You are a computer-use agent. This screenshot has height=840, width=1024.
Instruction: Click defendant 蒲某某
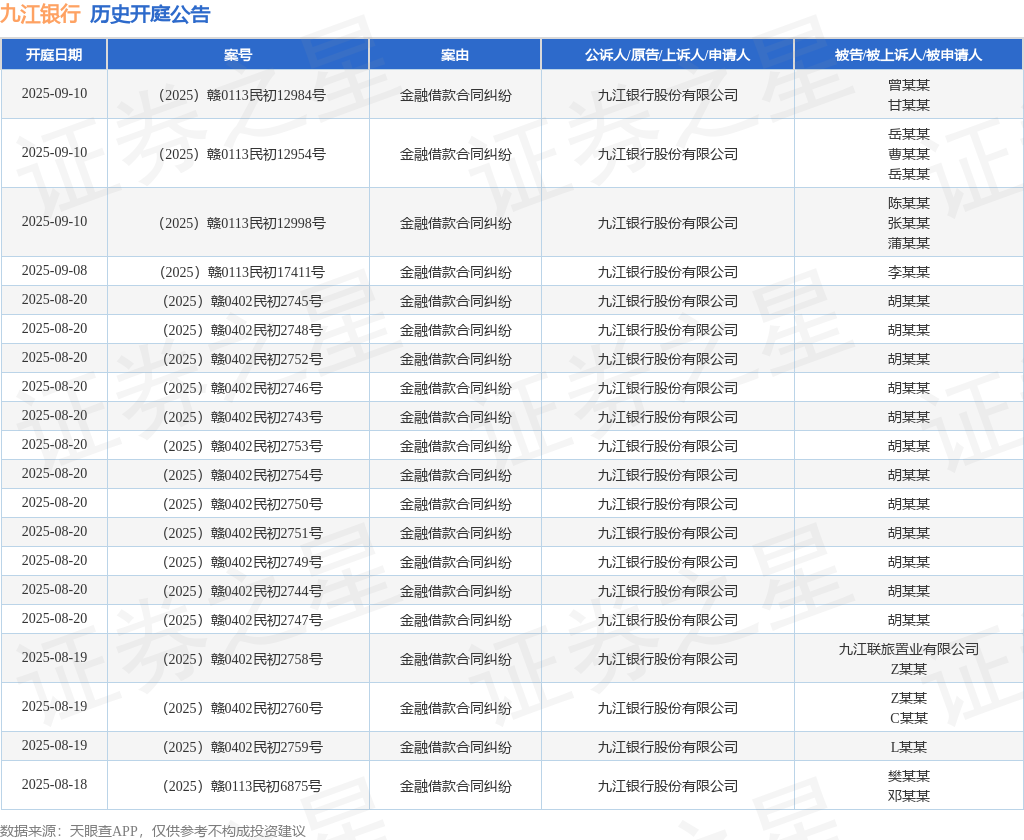click(x=908, y=243)
